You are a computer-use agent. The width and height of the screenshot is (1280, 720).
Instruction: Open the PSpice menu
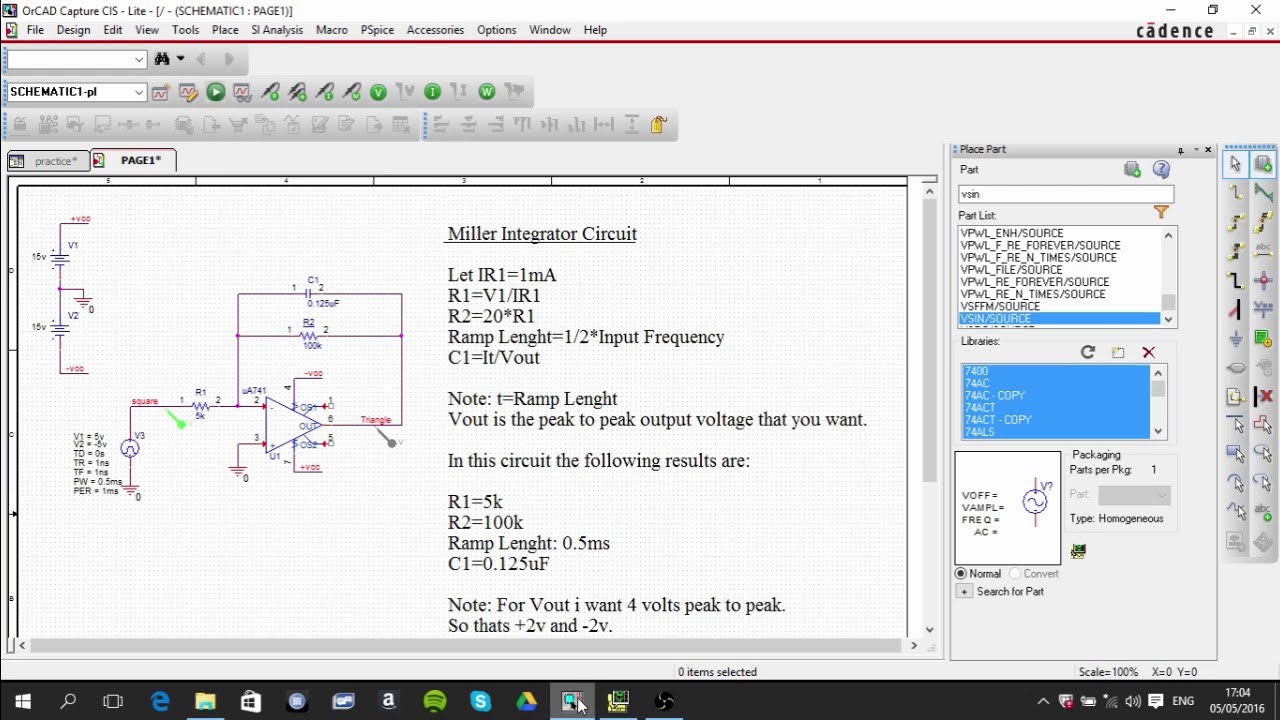[x=377, y=30]
